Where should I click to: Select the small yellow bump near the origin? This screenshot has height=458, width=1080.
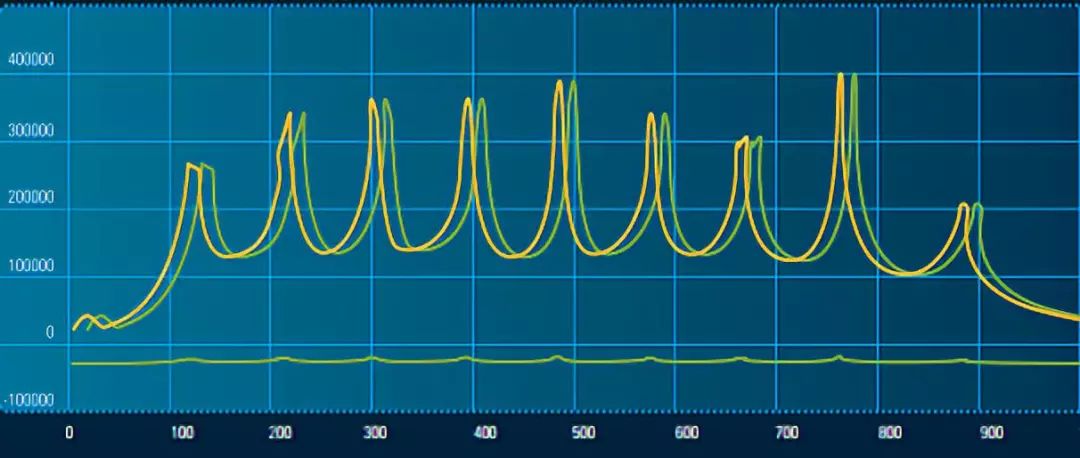(x=86, y=316)
